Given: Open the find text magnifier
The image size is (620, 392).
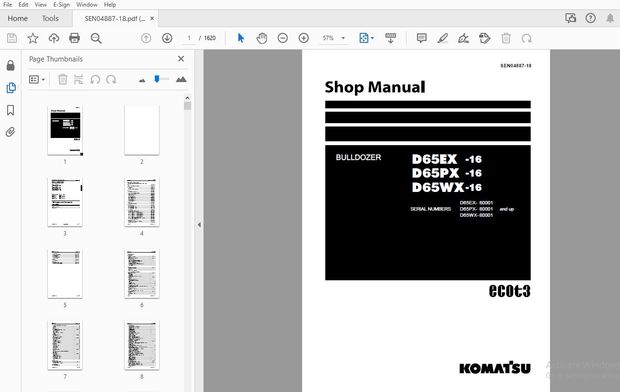Looking at the screenshot, I should [x=96, y=38].
